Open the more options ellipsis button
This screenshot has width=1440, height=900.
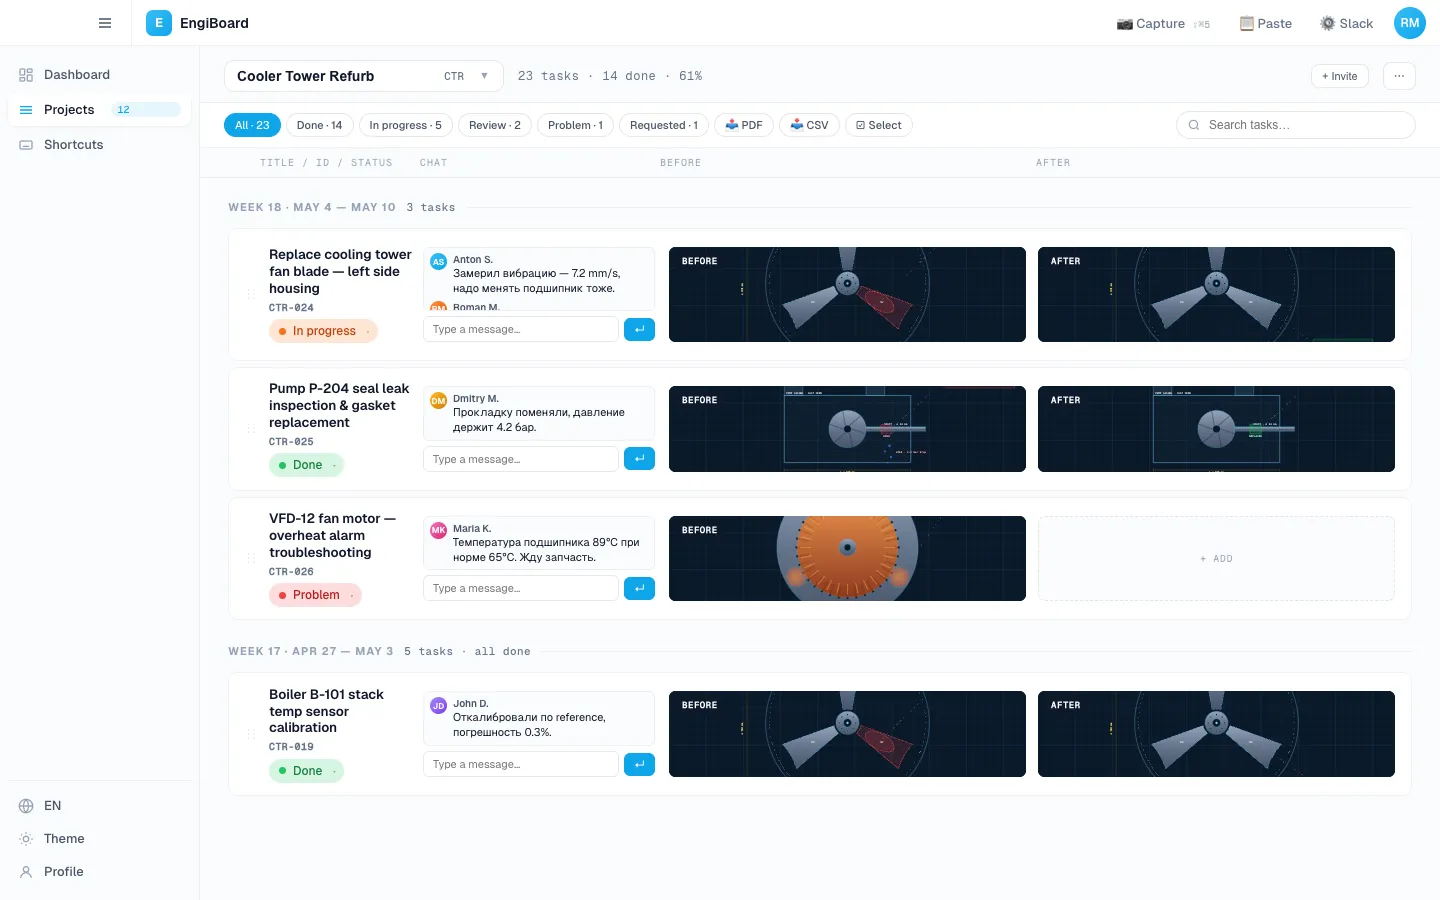click(x=1399, y=76)
